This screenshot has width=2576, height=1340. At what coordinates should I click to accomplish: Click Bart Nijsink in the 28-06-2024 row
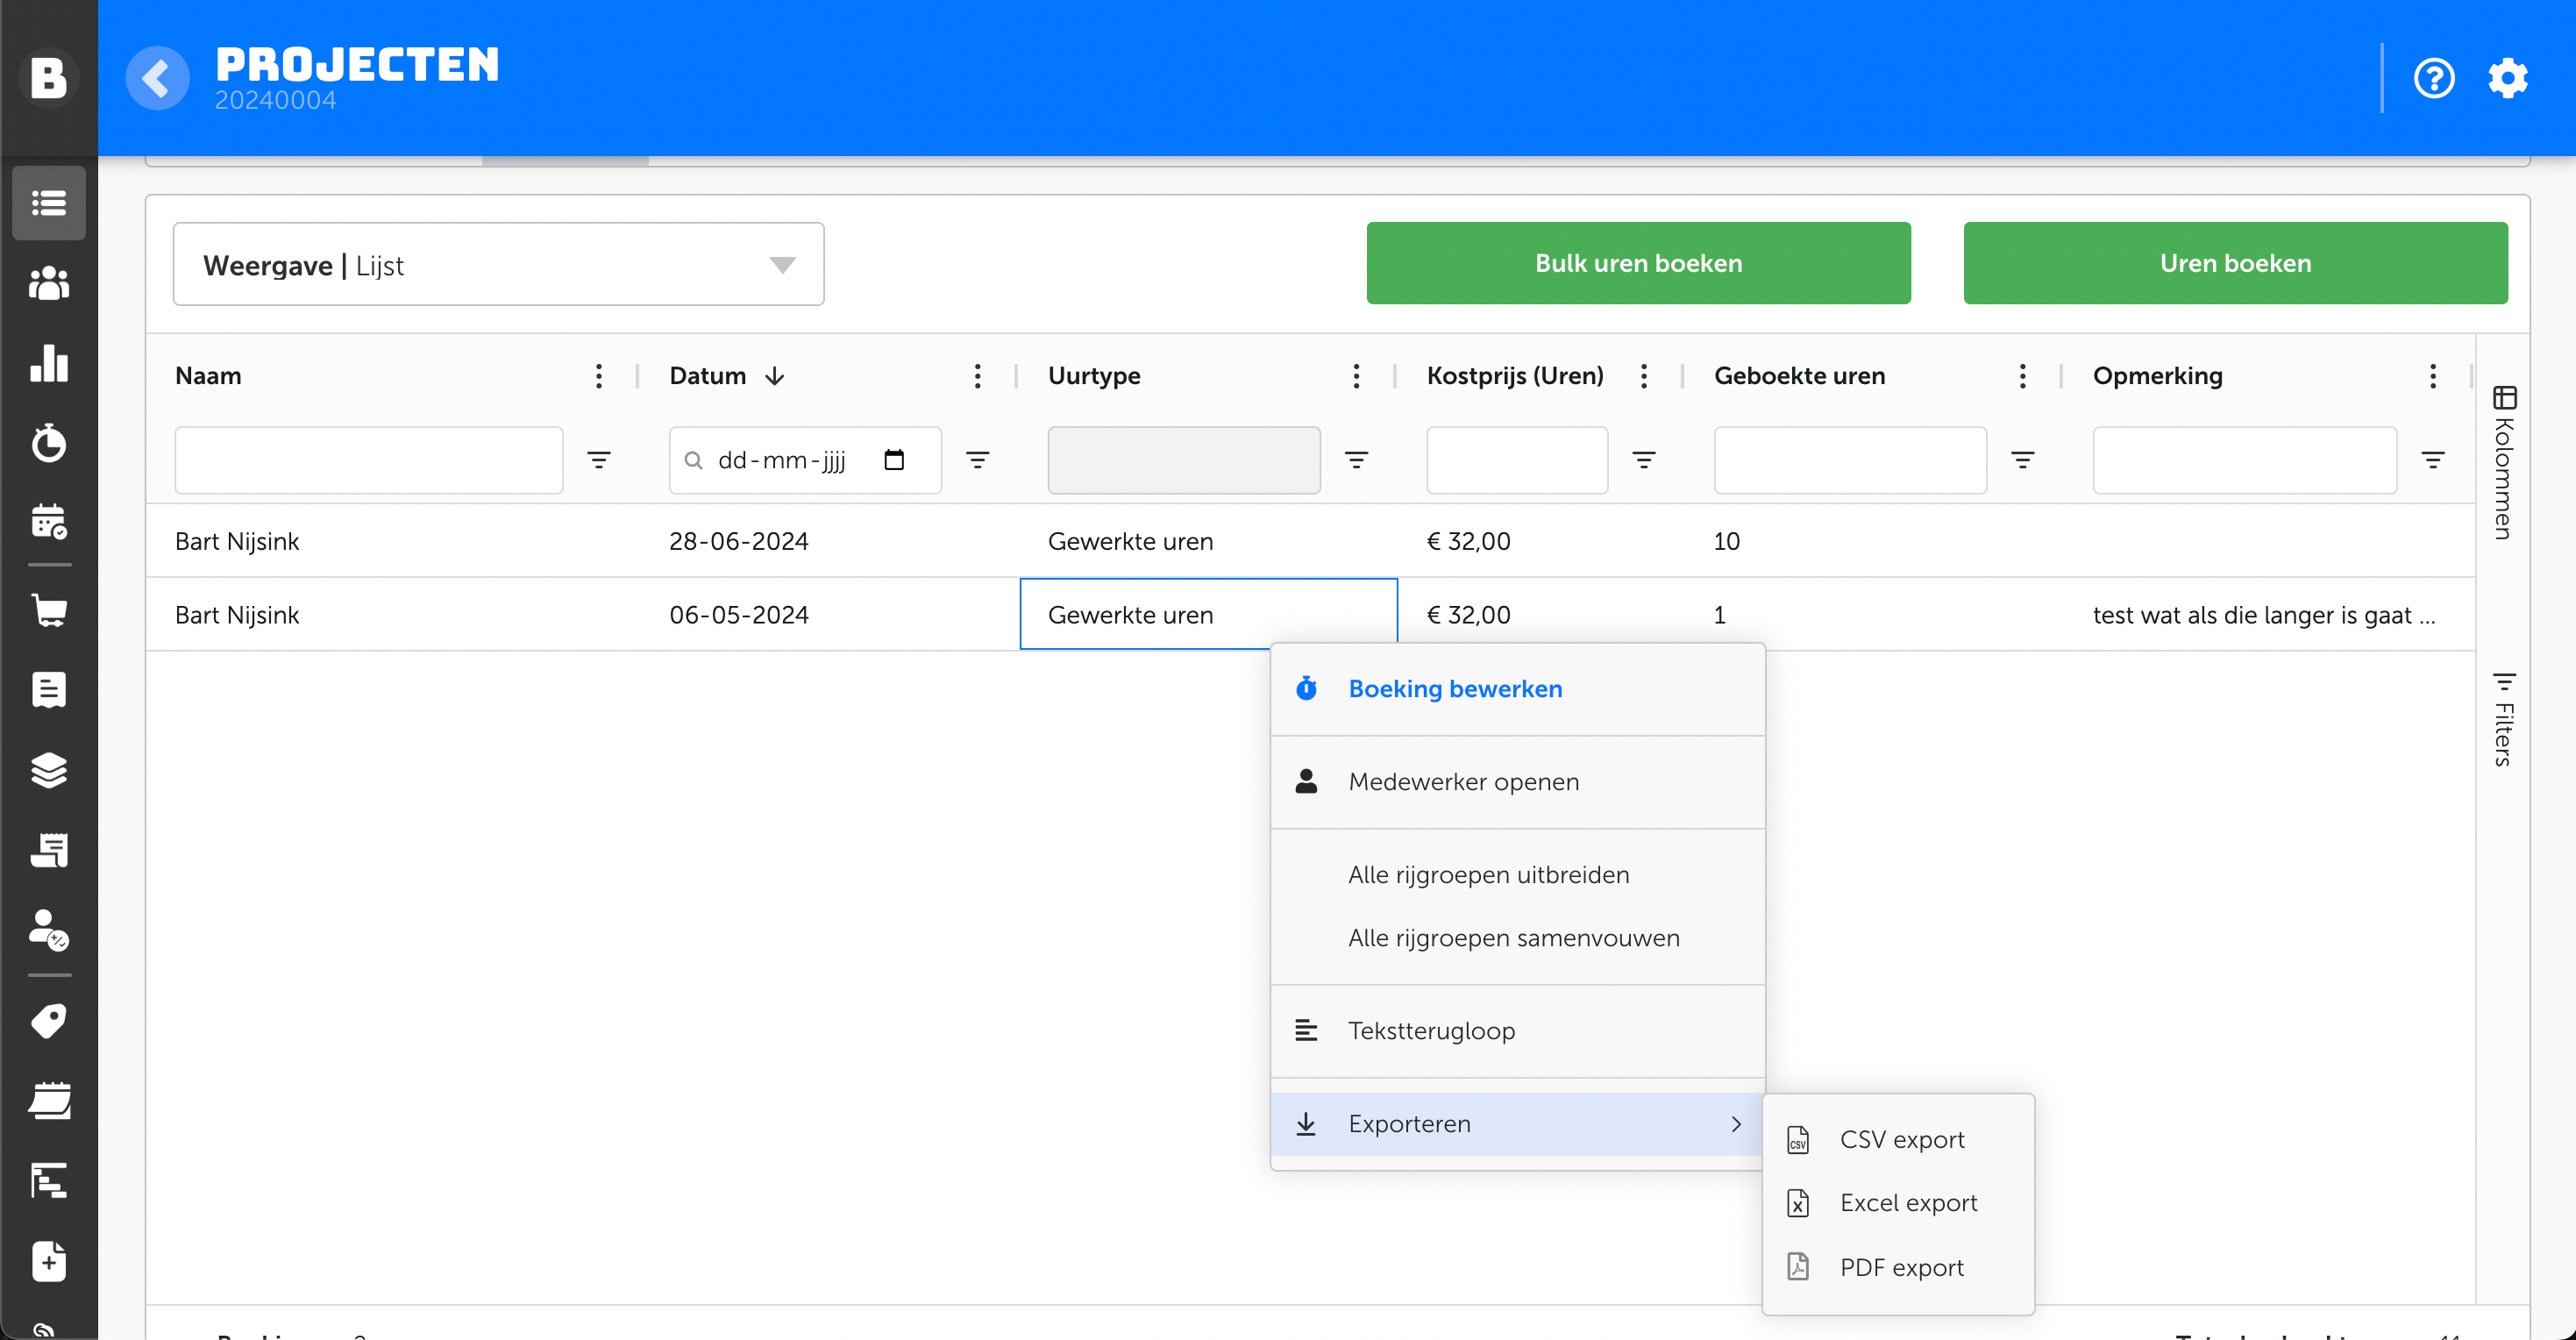237,541
